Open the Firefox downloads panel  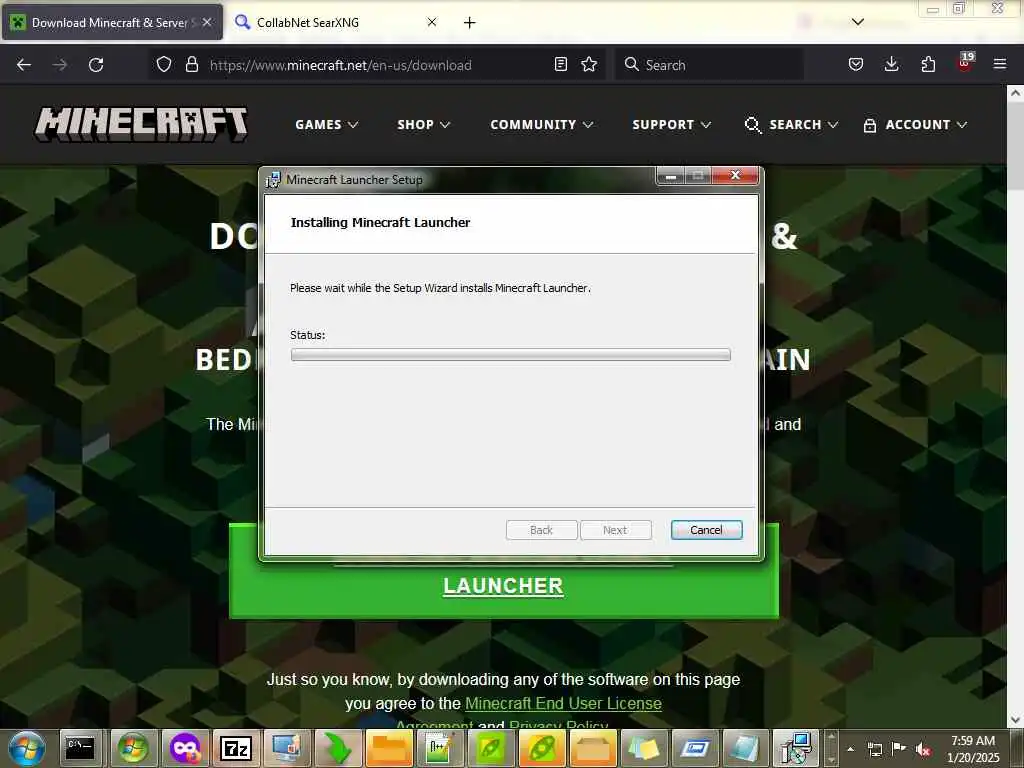pyautogui.click(x=891, y=64)
